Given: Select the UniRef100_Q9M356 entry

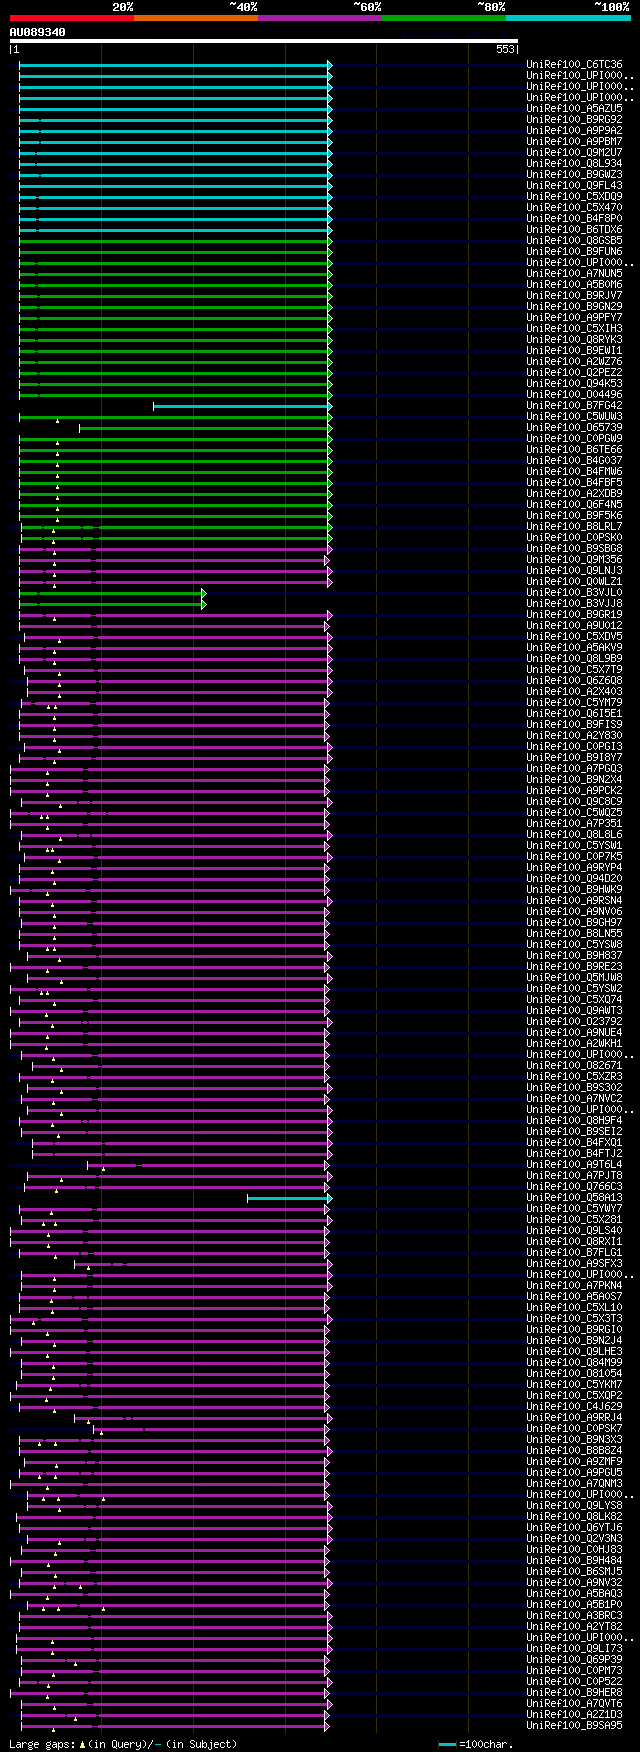Looking at the screenshot, I should (574, 560).
